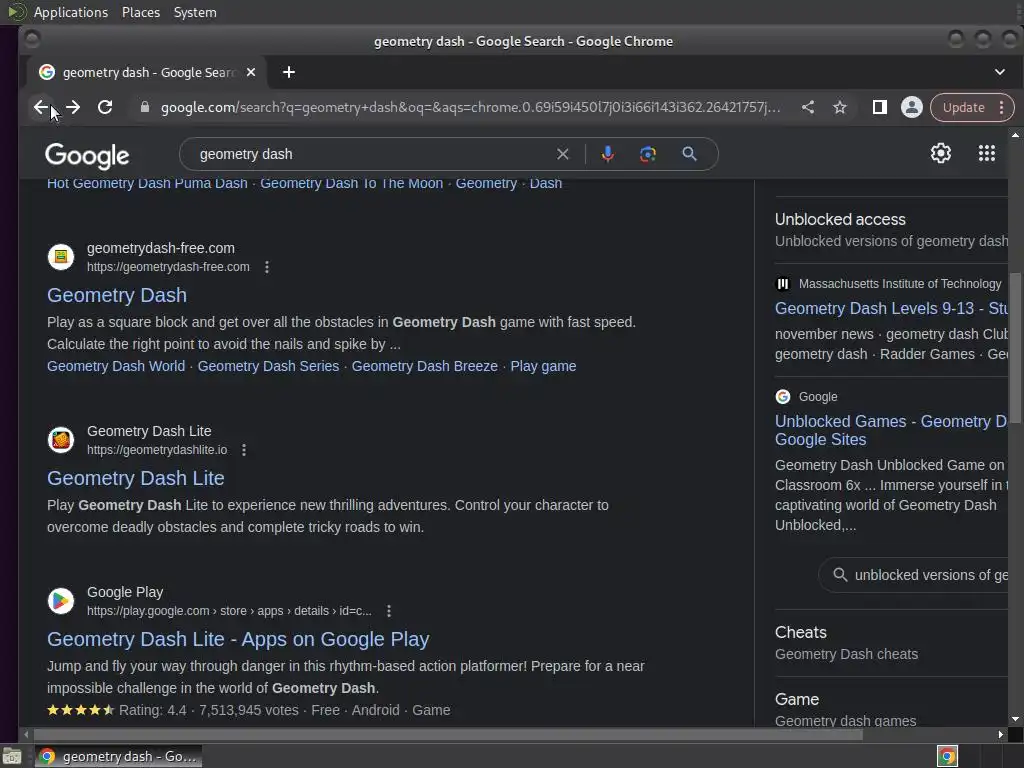Click the scroll-right arrow at bottom
1024x768 pixels.
(x=1000, y=735)
